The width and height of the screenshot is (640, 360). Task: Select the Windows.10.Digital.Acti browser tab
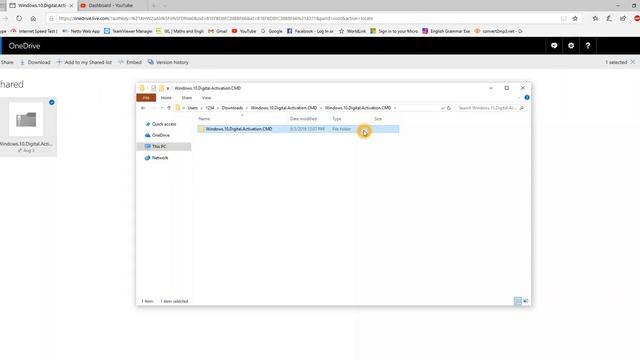tap(38, 6)
